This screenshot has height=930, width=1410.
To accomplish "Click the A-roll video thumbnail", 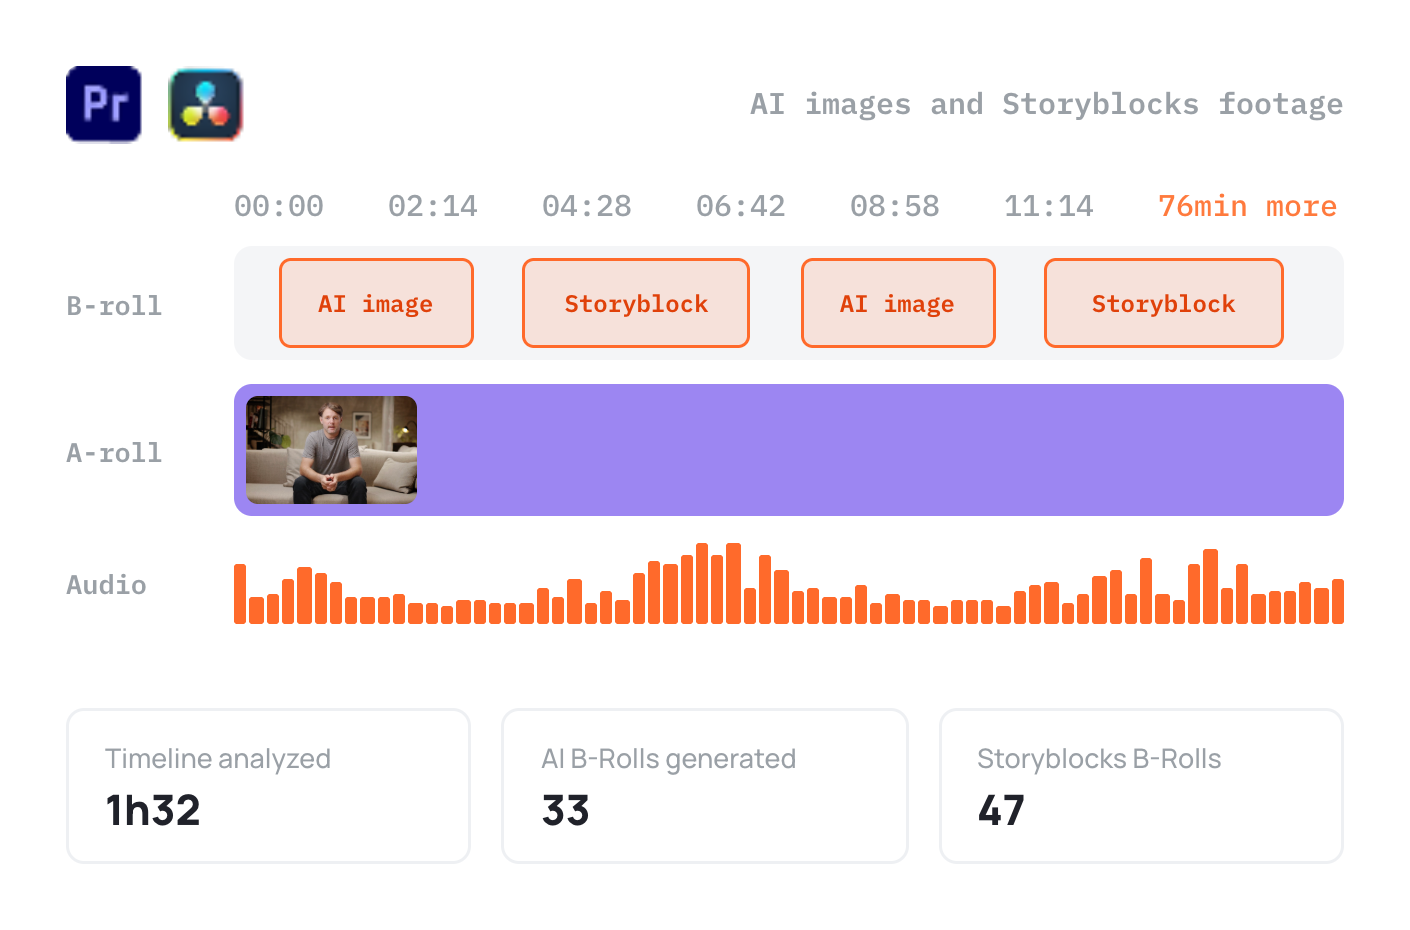I will click(x=332, y=450).
